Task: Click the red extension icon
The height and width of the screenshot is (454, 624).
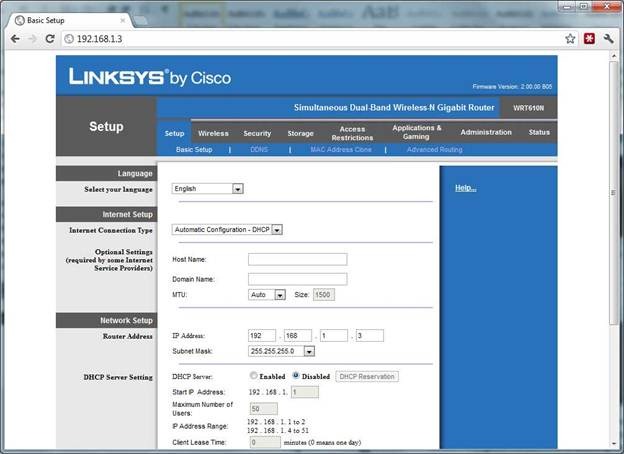Action: coord(589,39)
